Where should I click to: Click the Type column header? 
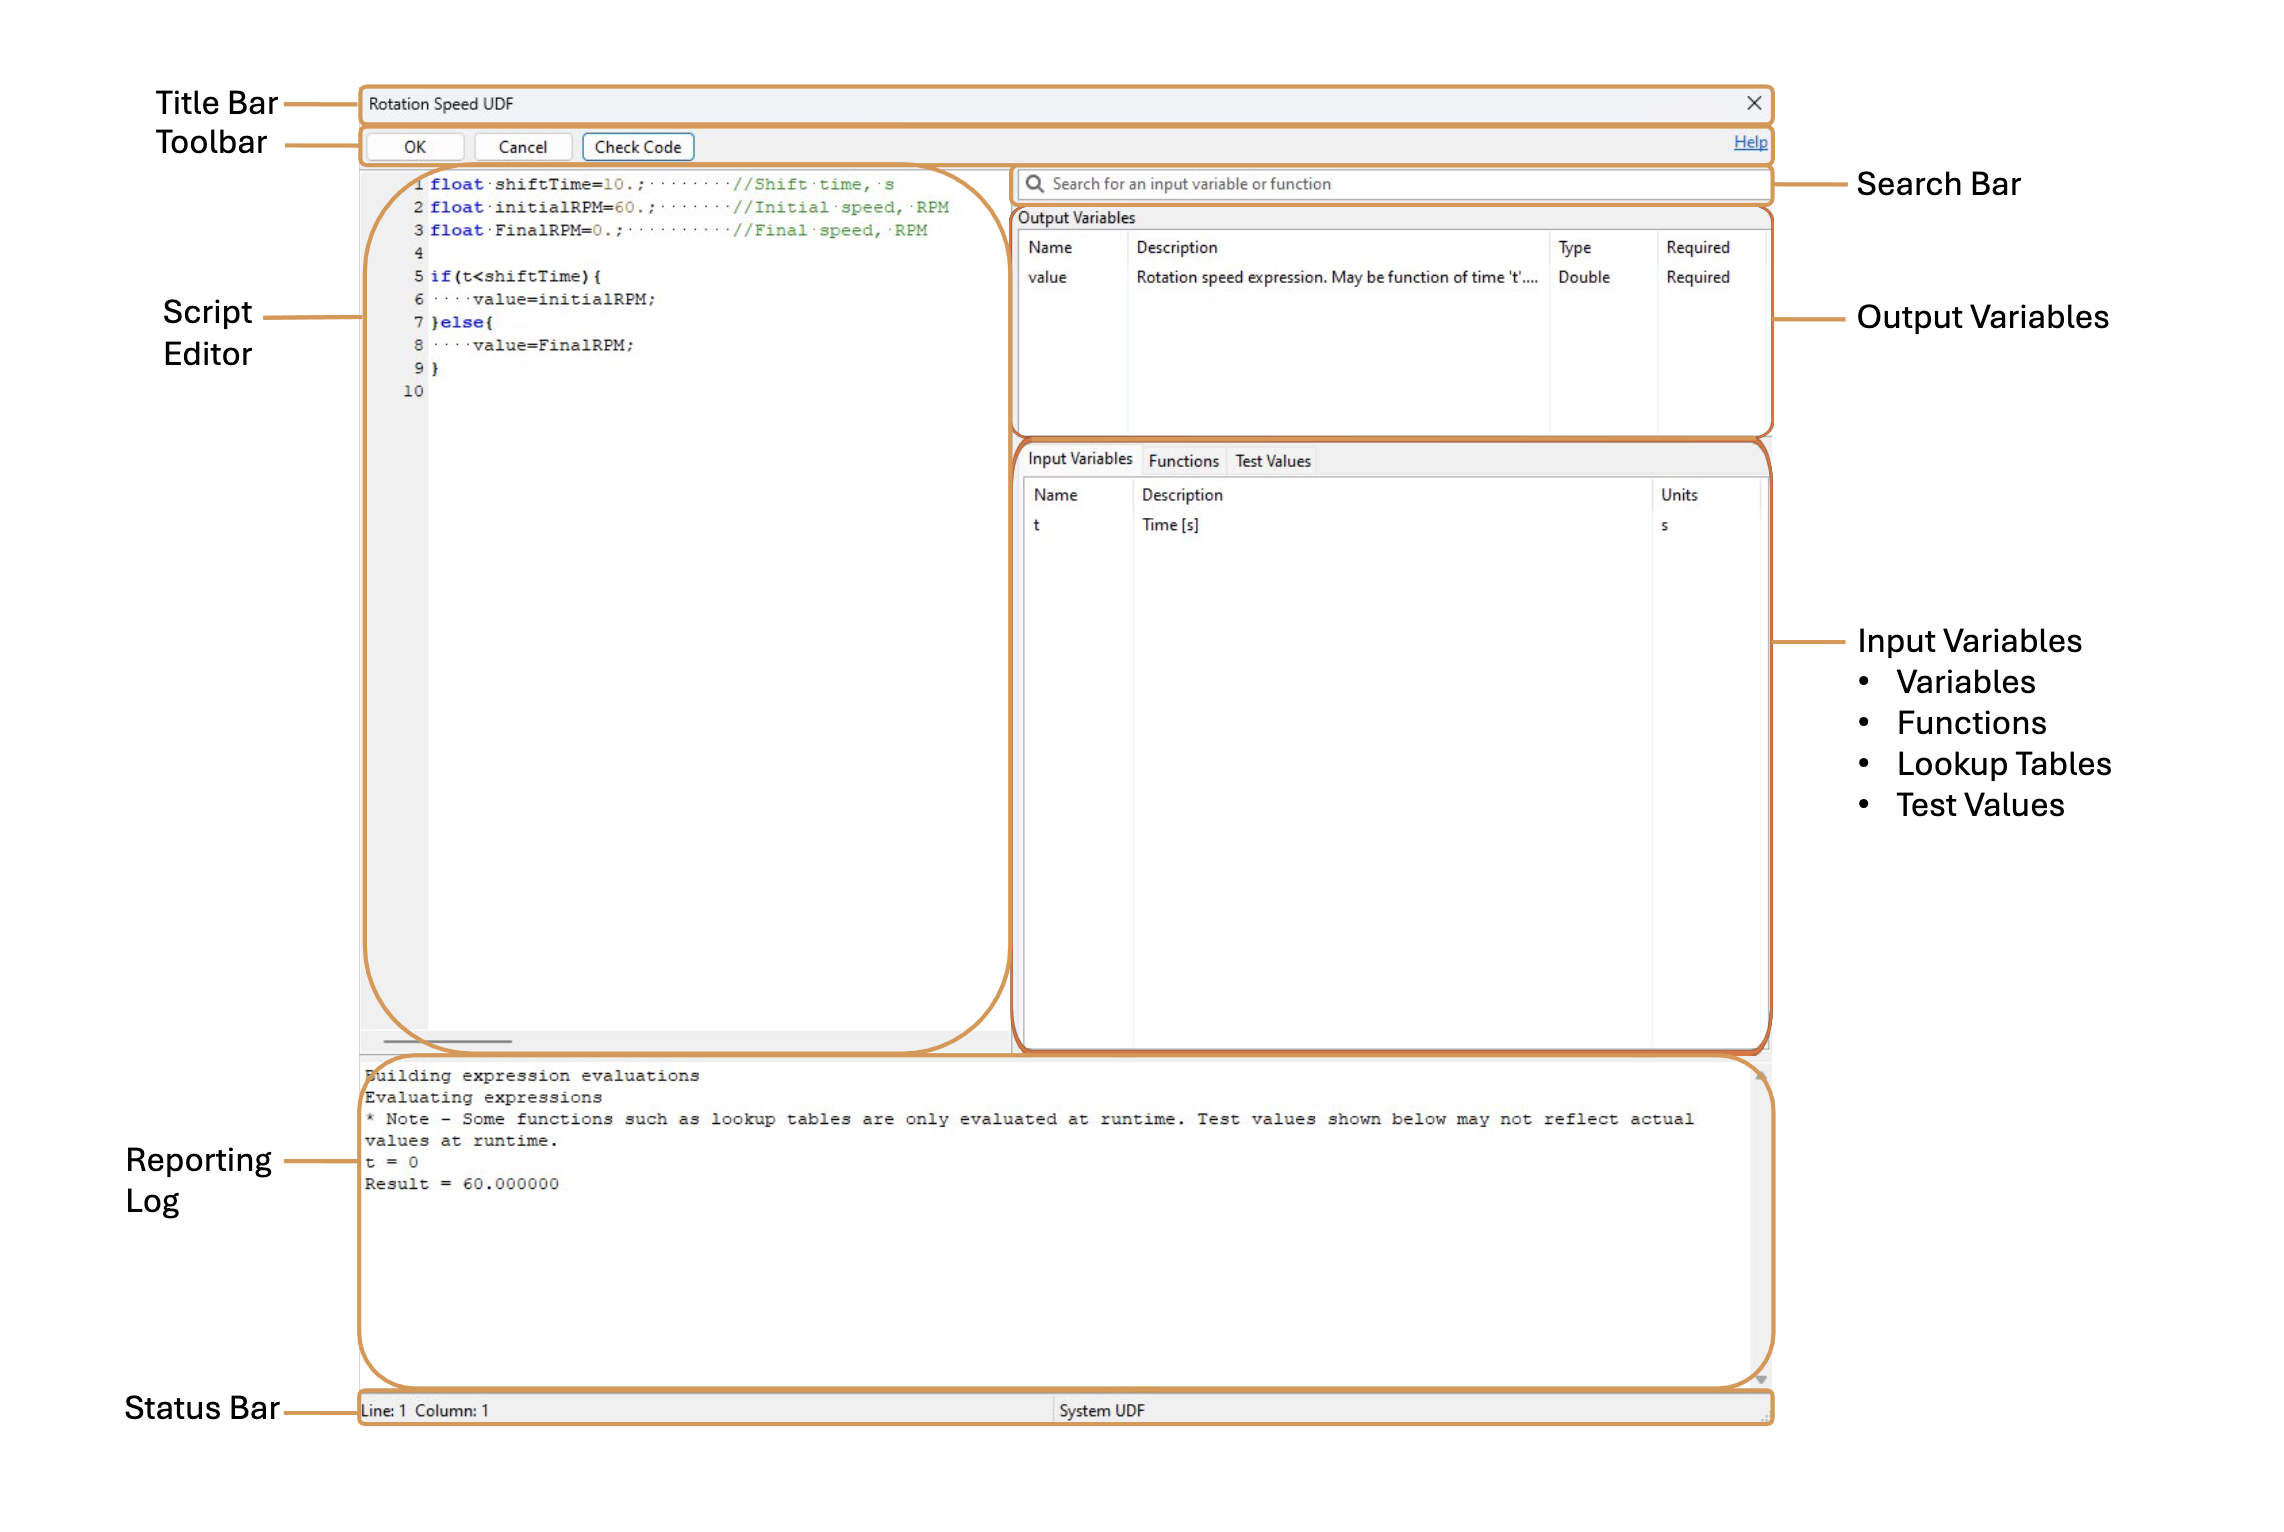click(x=1574, y=247)
